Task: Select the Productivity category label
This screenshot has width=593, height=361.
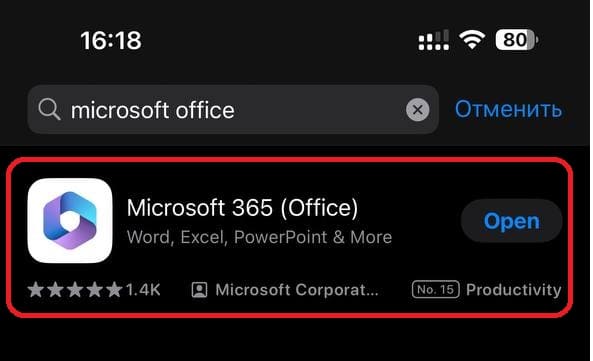Action: click(x=514, y=290)
